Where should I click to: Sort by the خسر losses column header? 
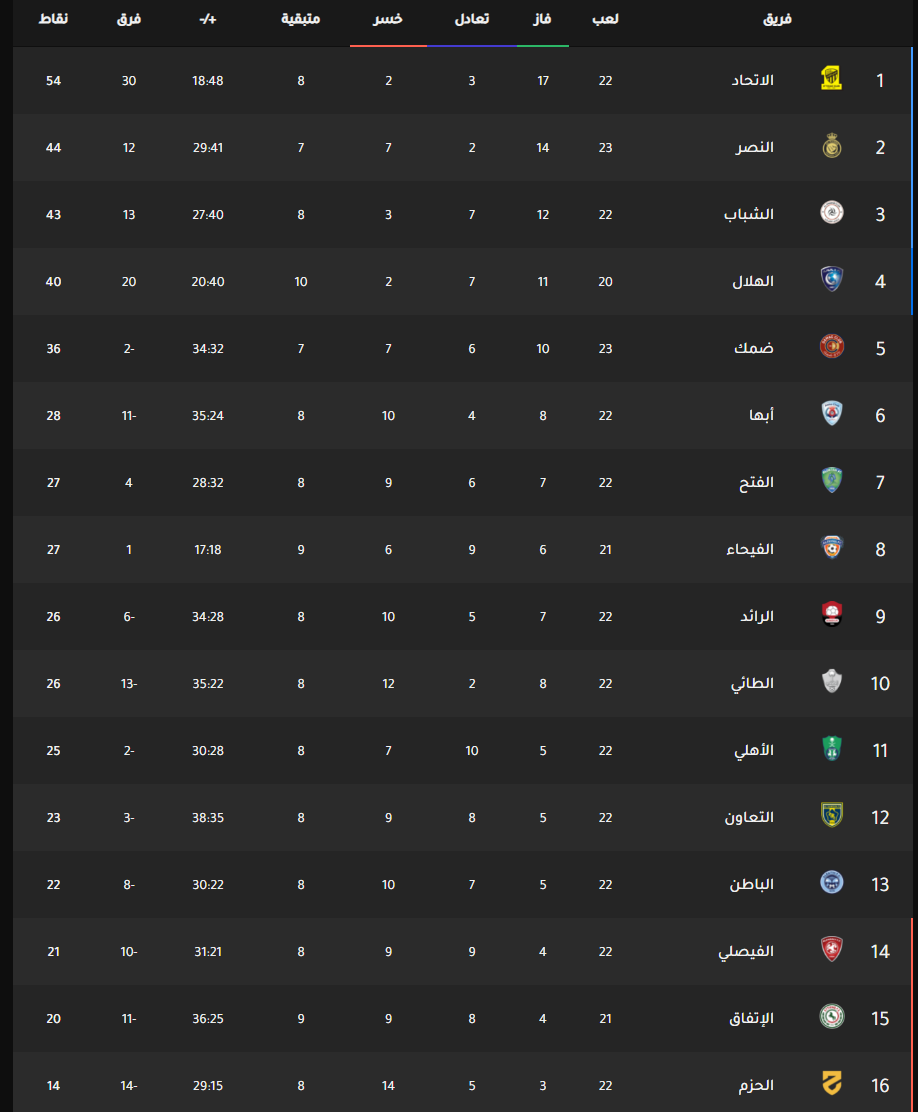pyautogui.click(x=388, y=19)
